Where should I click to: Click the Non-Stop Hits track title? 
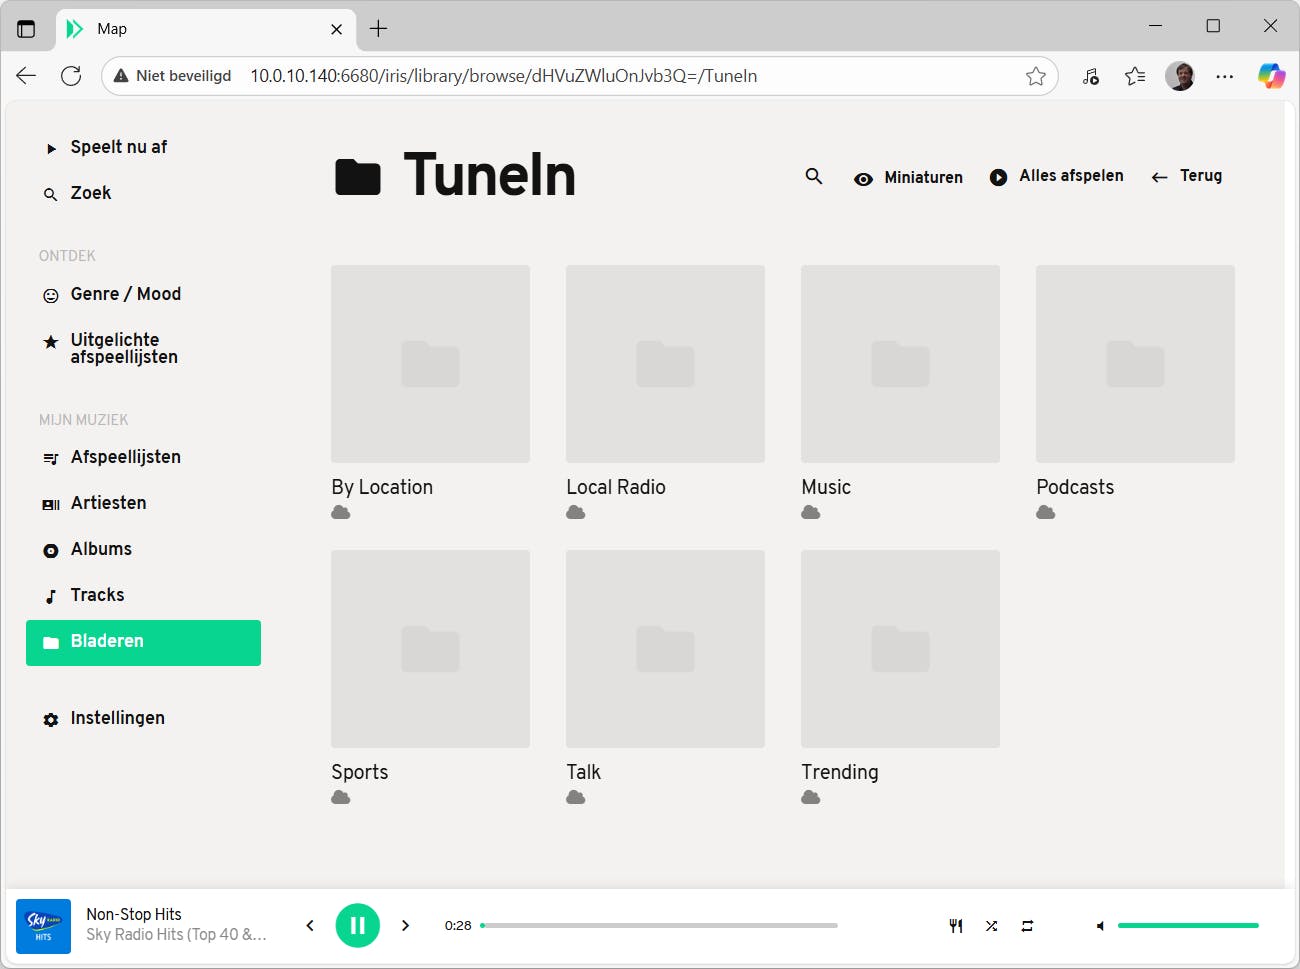pos(134,914)
